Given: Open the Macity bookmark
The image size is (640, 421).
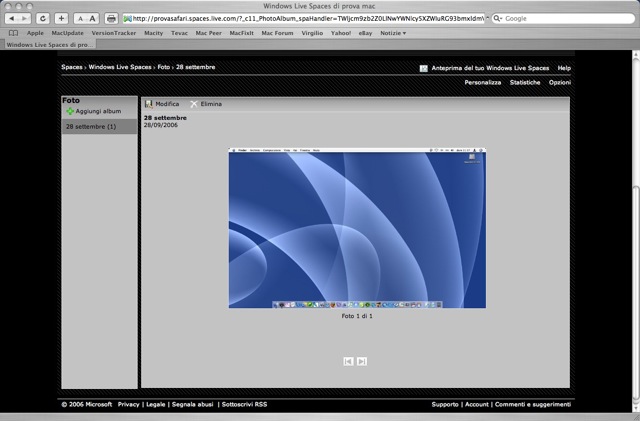Looking at the screenshot, I should tap(153, 33).
